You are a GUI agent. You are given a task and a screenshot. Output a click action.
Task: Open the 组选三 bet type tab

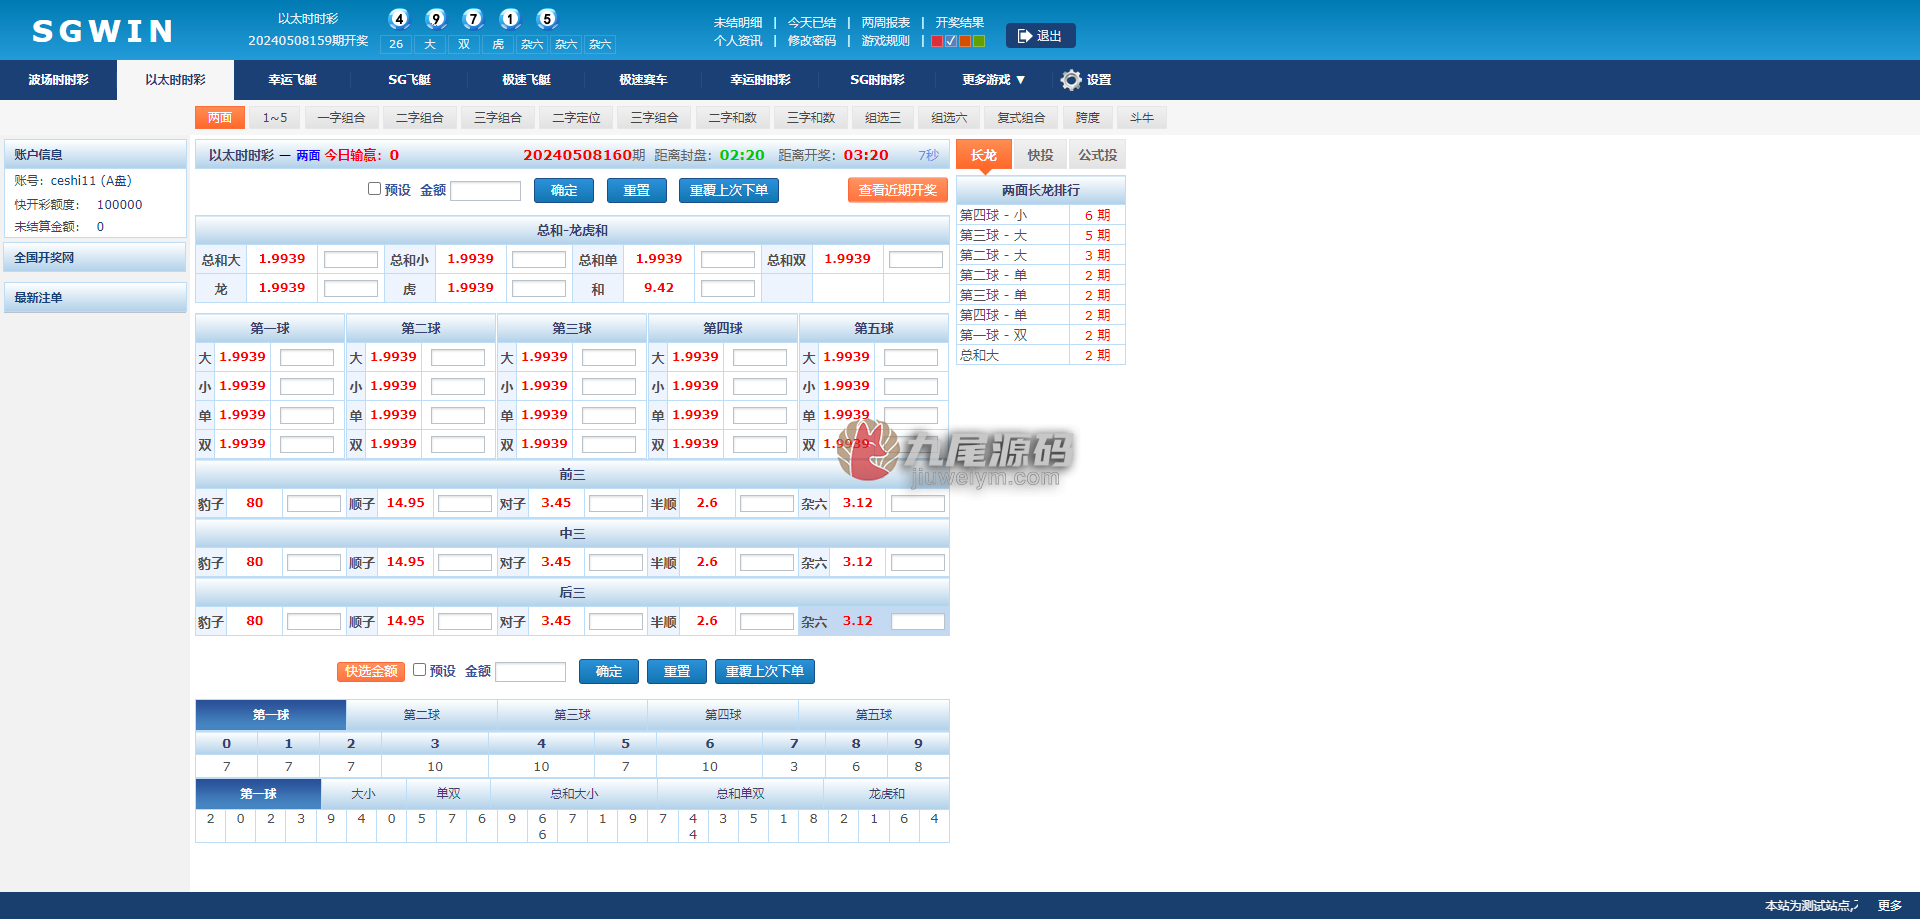pyautogui.click(x=882, y=118)
